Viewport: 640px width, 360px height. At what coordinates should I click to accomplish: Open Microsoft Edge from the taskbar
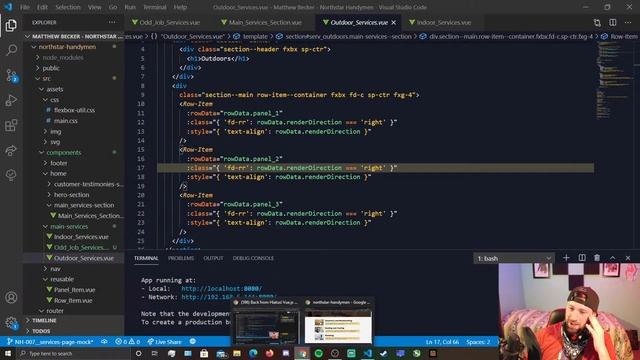click(253, 353)
